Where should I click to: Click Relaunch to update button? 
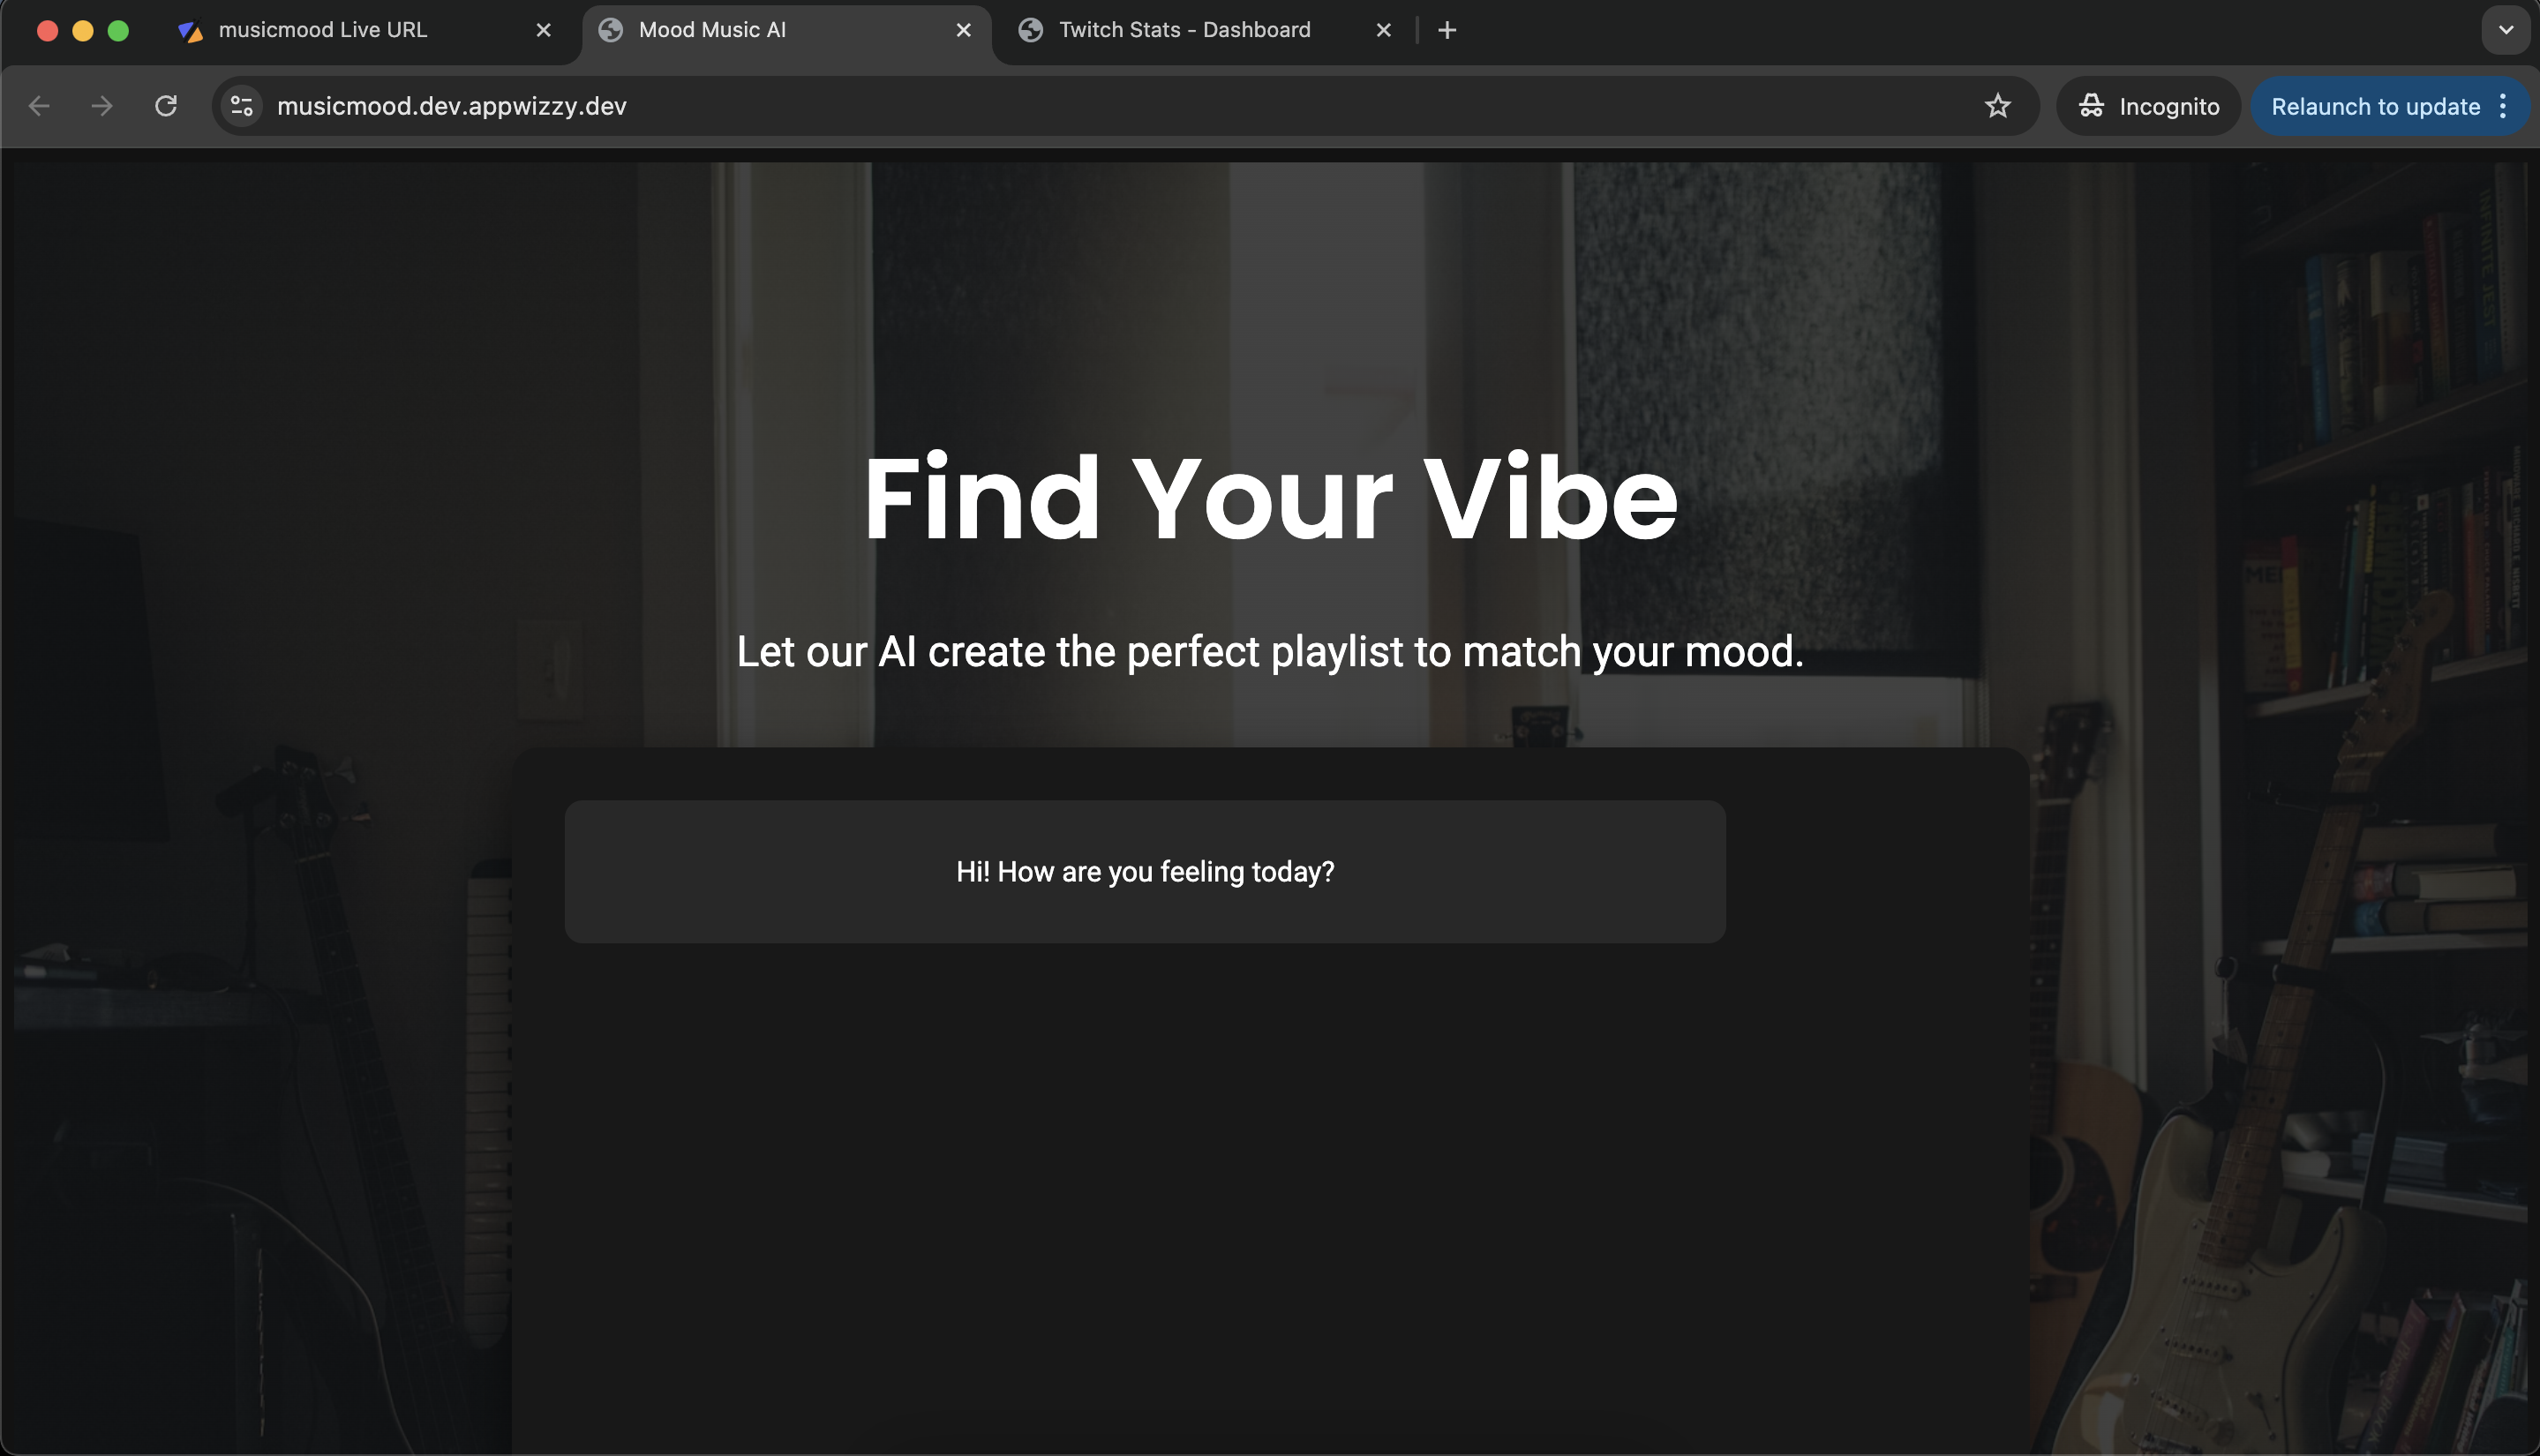[x=2374, y=106]
